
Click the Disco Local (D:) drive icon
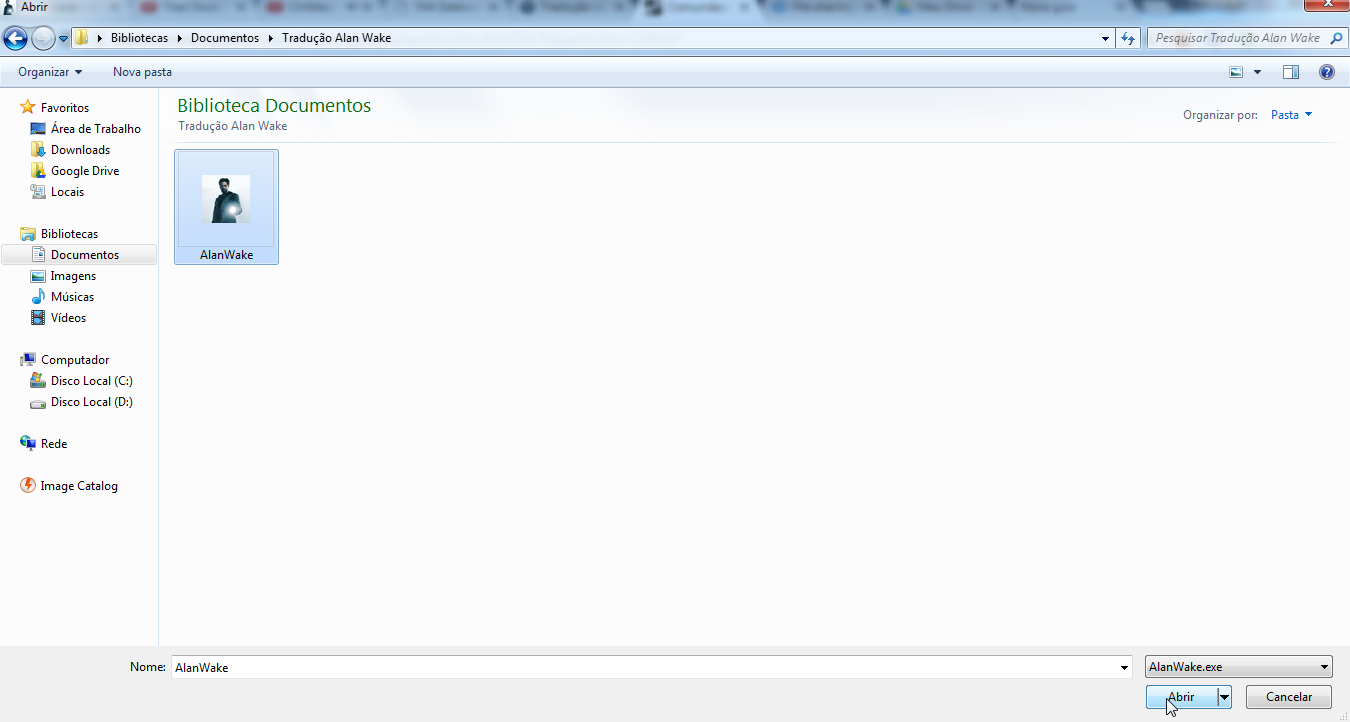tap(38, 402)
